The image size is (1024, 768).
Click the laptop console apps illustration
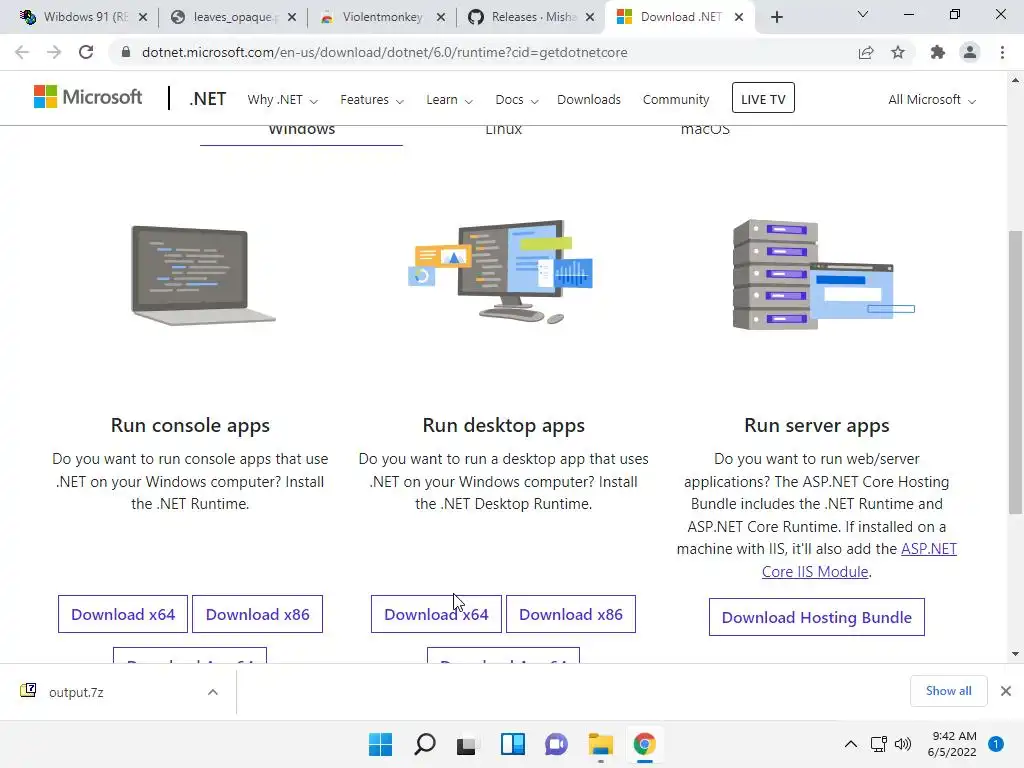(x=203, y=275)
